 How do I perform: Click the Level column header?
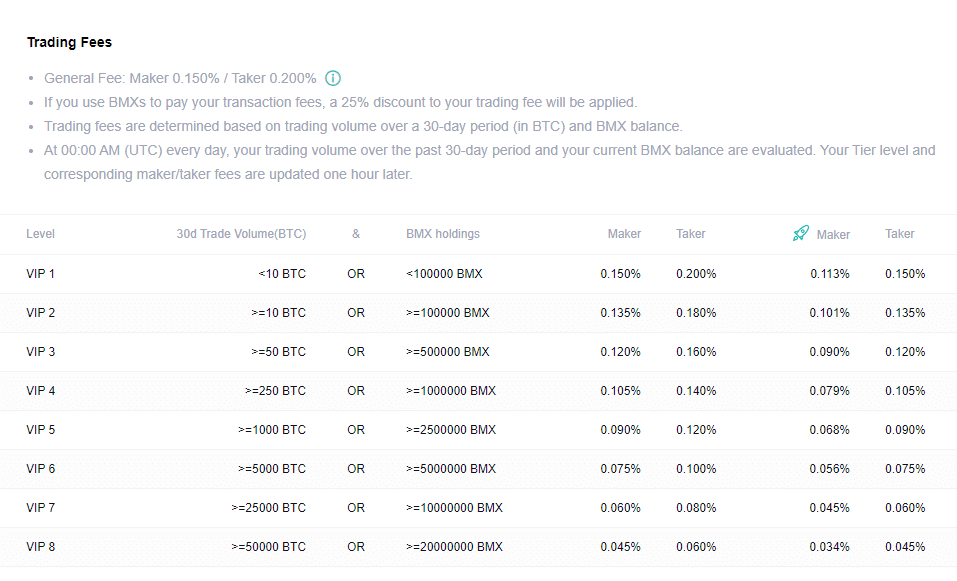(40, 234)
